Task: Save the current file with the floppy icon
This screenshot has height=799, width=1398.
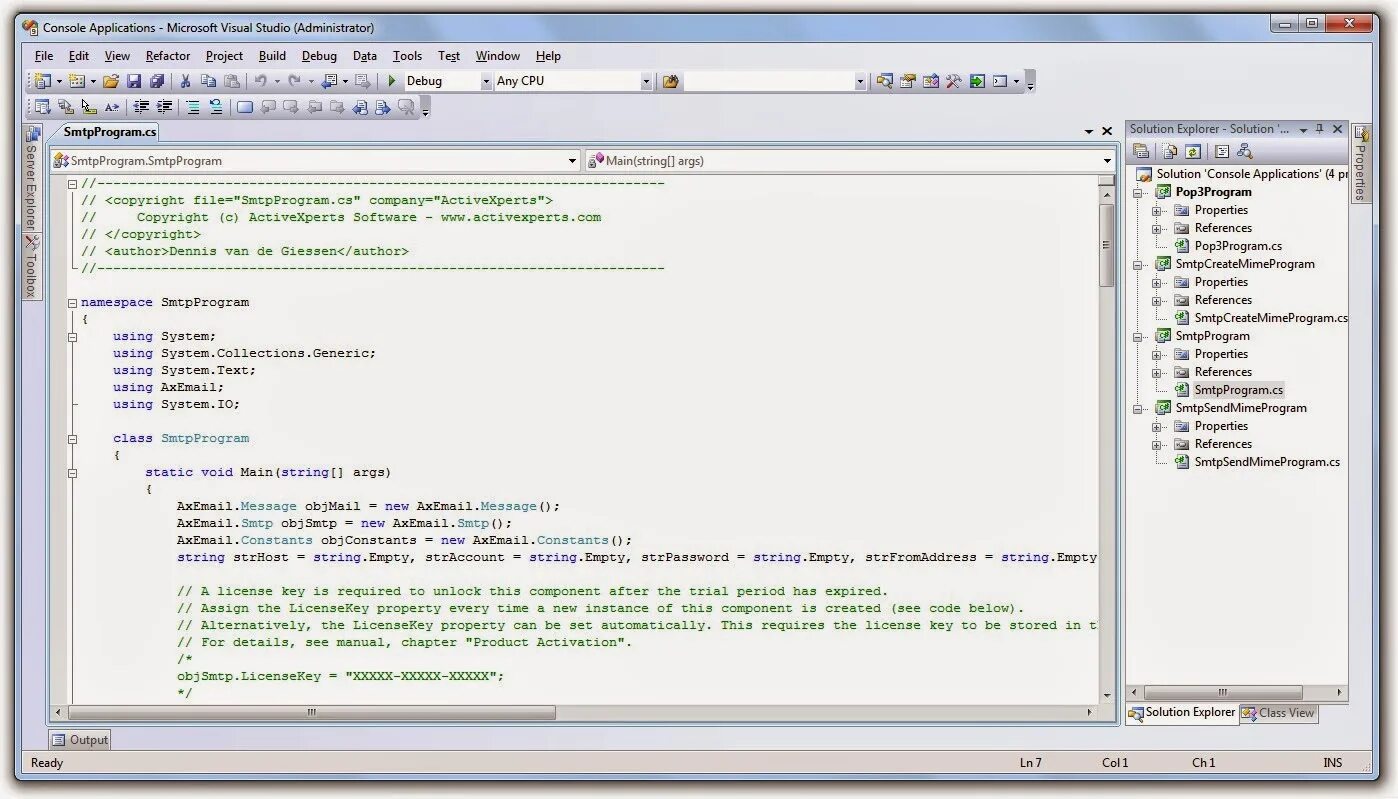Action: coord(133,81)
